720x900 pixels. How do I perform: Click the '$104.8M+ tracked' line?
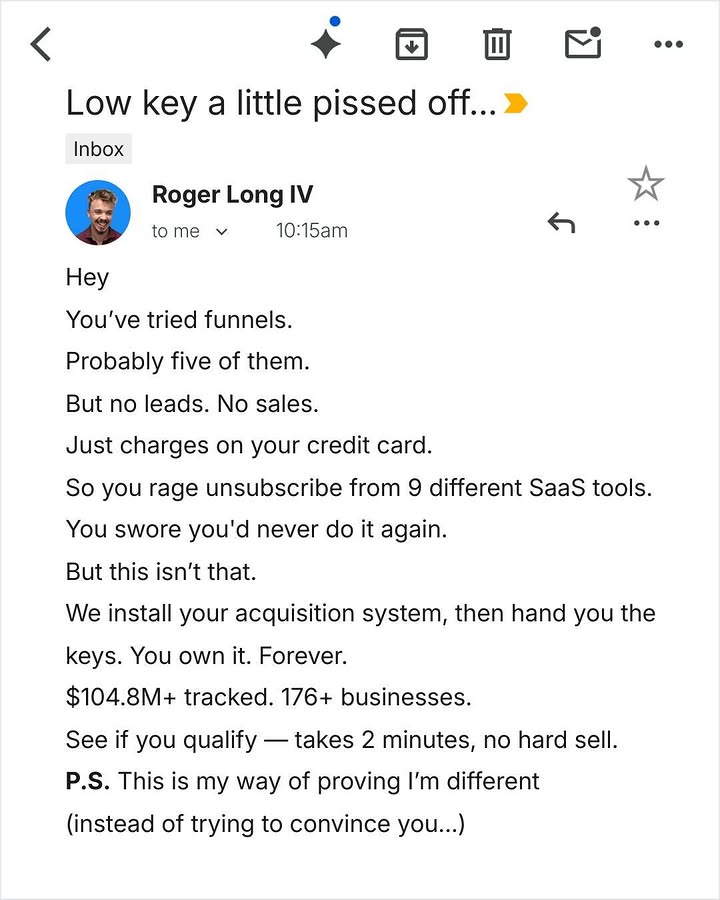tap(268, 697)
